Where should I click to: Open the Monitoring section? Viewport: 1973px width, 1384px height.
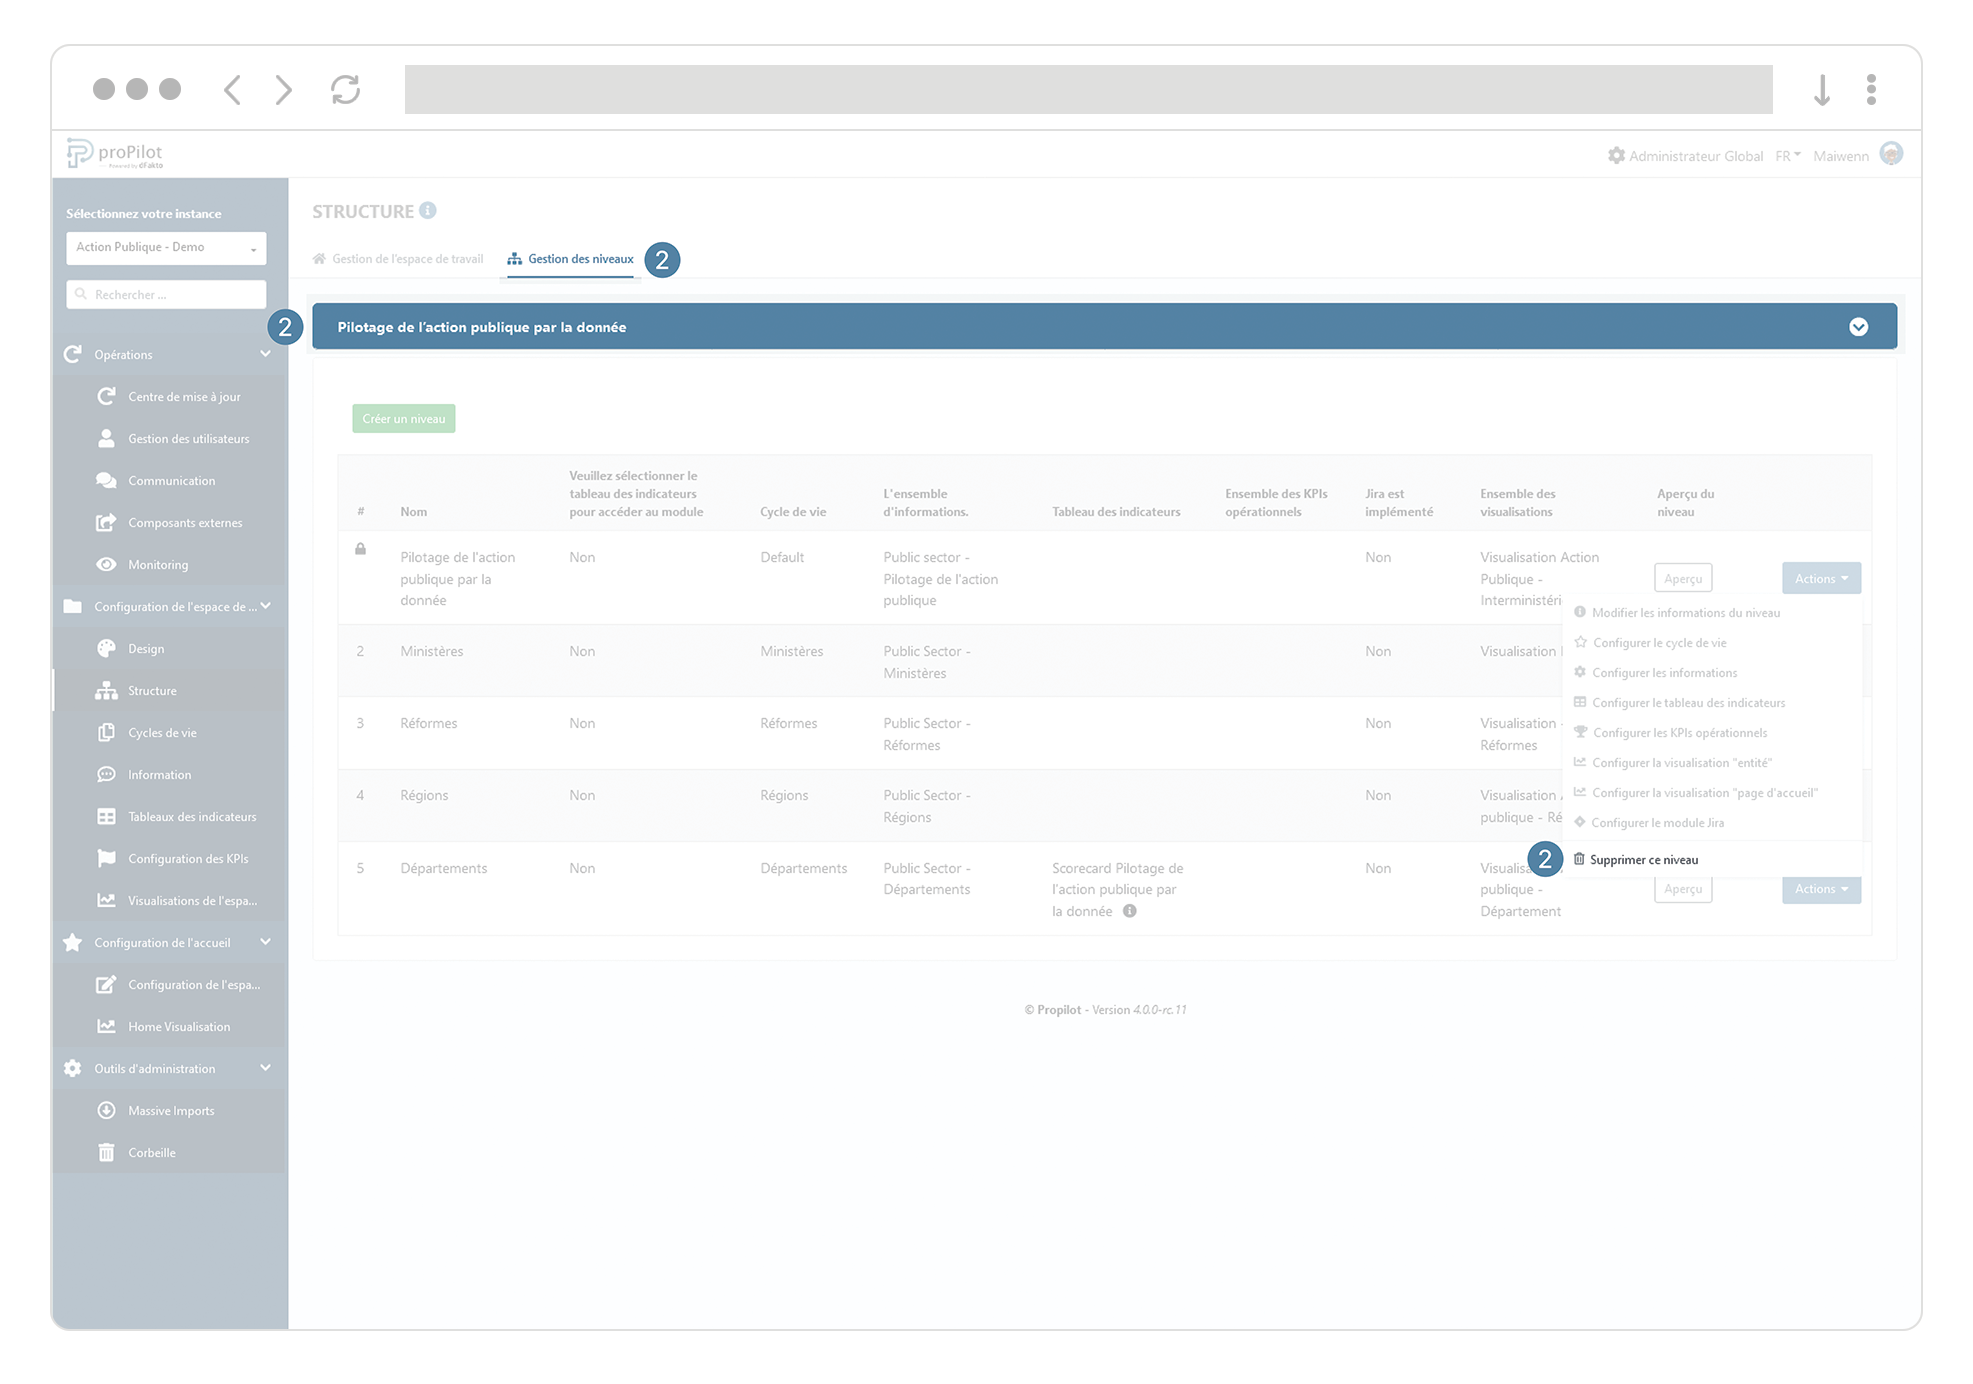(160, 564)
